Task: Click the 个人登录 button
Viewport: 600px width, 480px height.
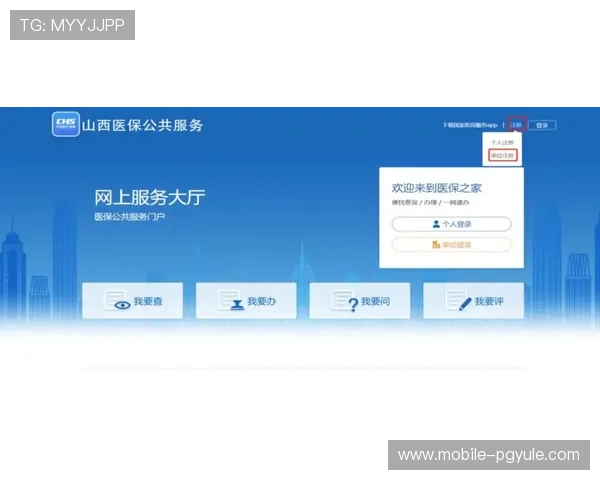Action: click(452, 224)
